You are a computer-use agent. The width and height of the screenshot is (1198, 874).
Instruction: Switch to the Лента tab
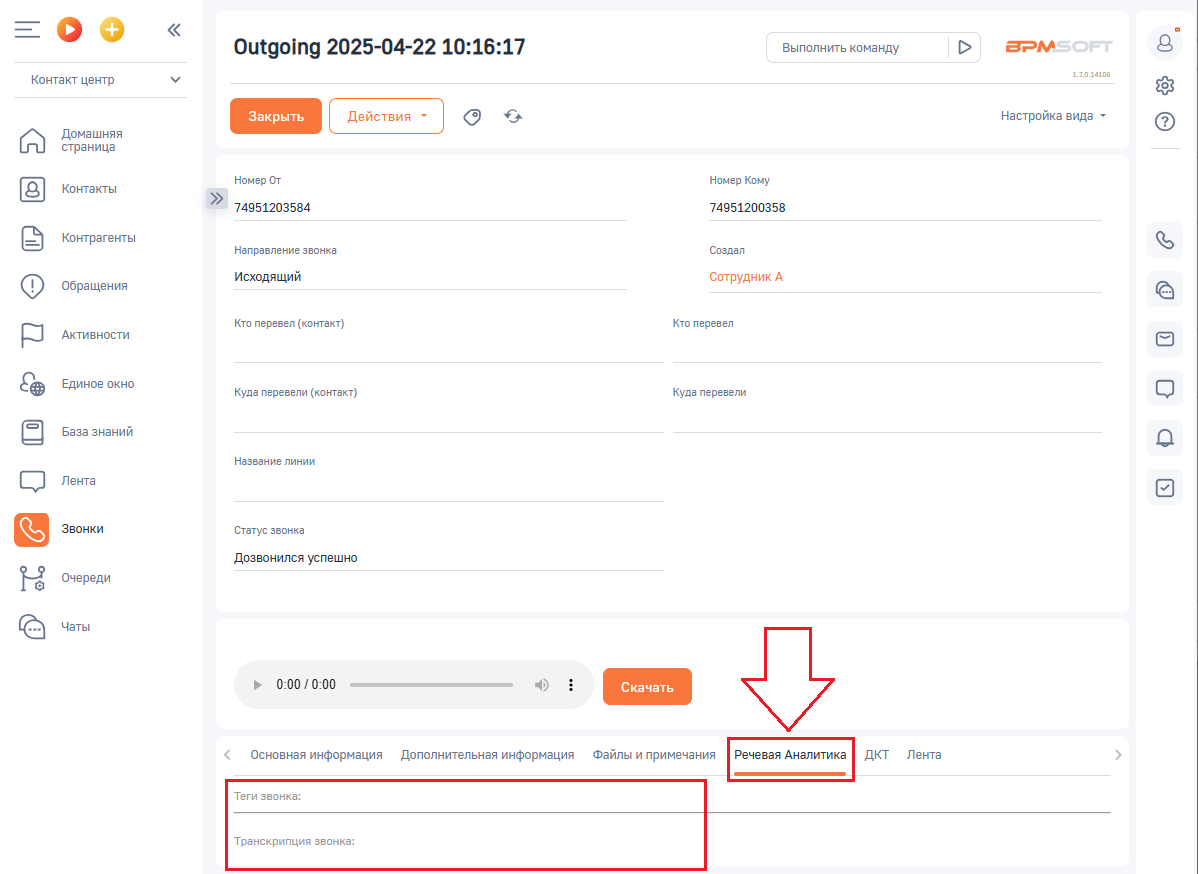click(x=924, y=755)
